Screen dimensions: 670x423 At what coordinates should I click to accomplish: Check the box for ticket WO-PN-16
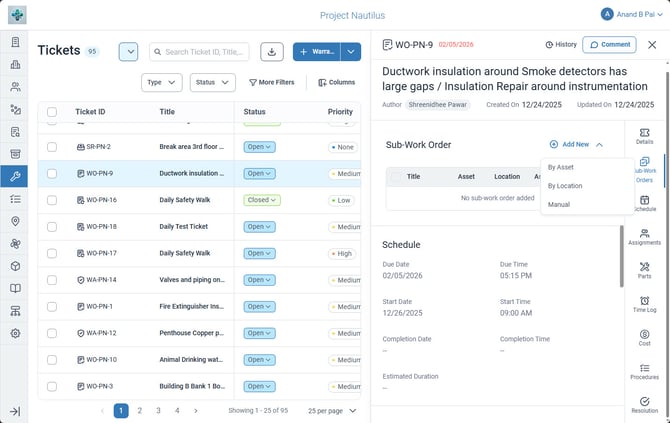click(x=52, y=200)
